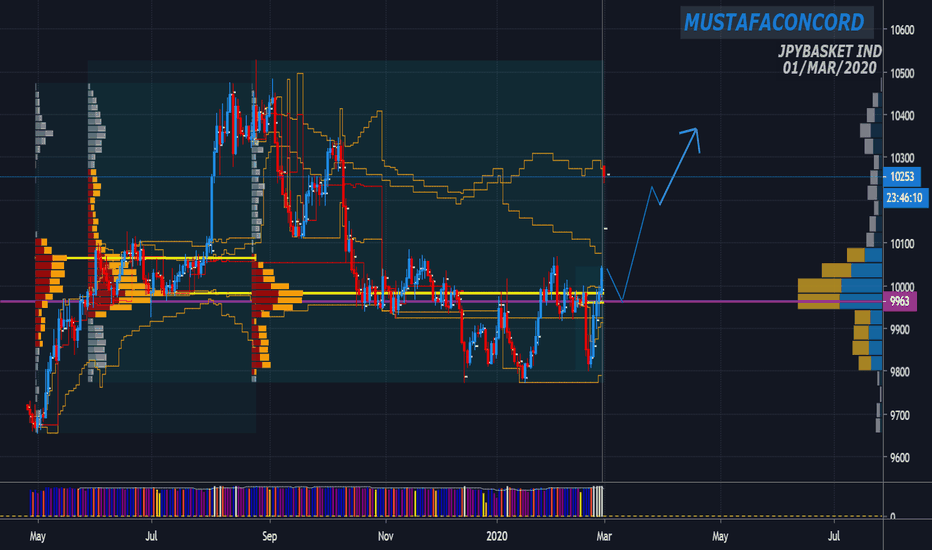The width and height of the screenshot is (932, 550).
Task: Click the Sep date axis label
Action: coord(269,536)
